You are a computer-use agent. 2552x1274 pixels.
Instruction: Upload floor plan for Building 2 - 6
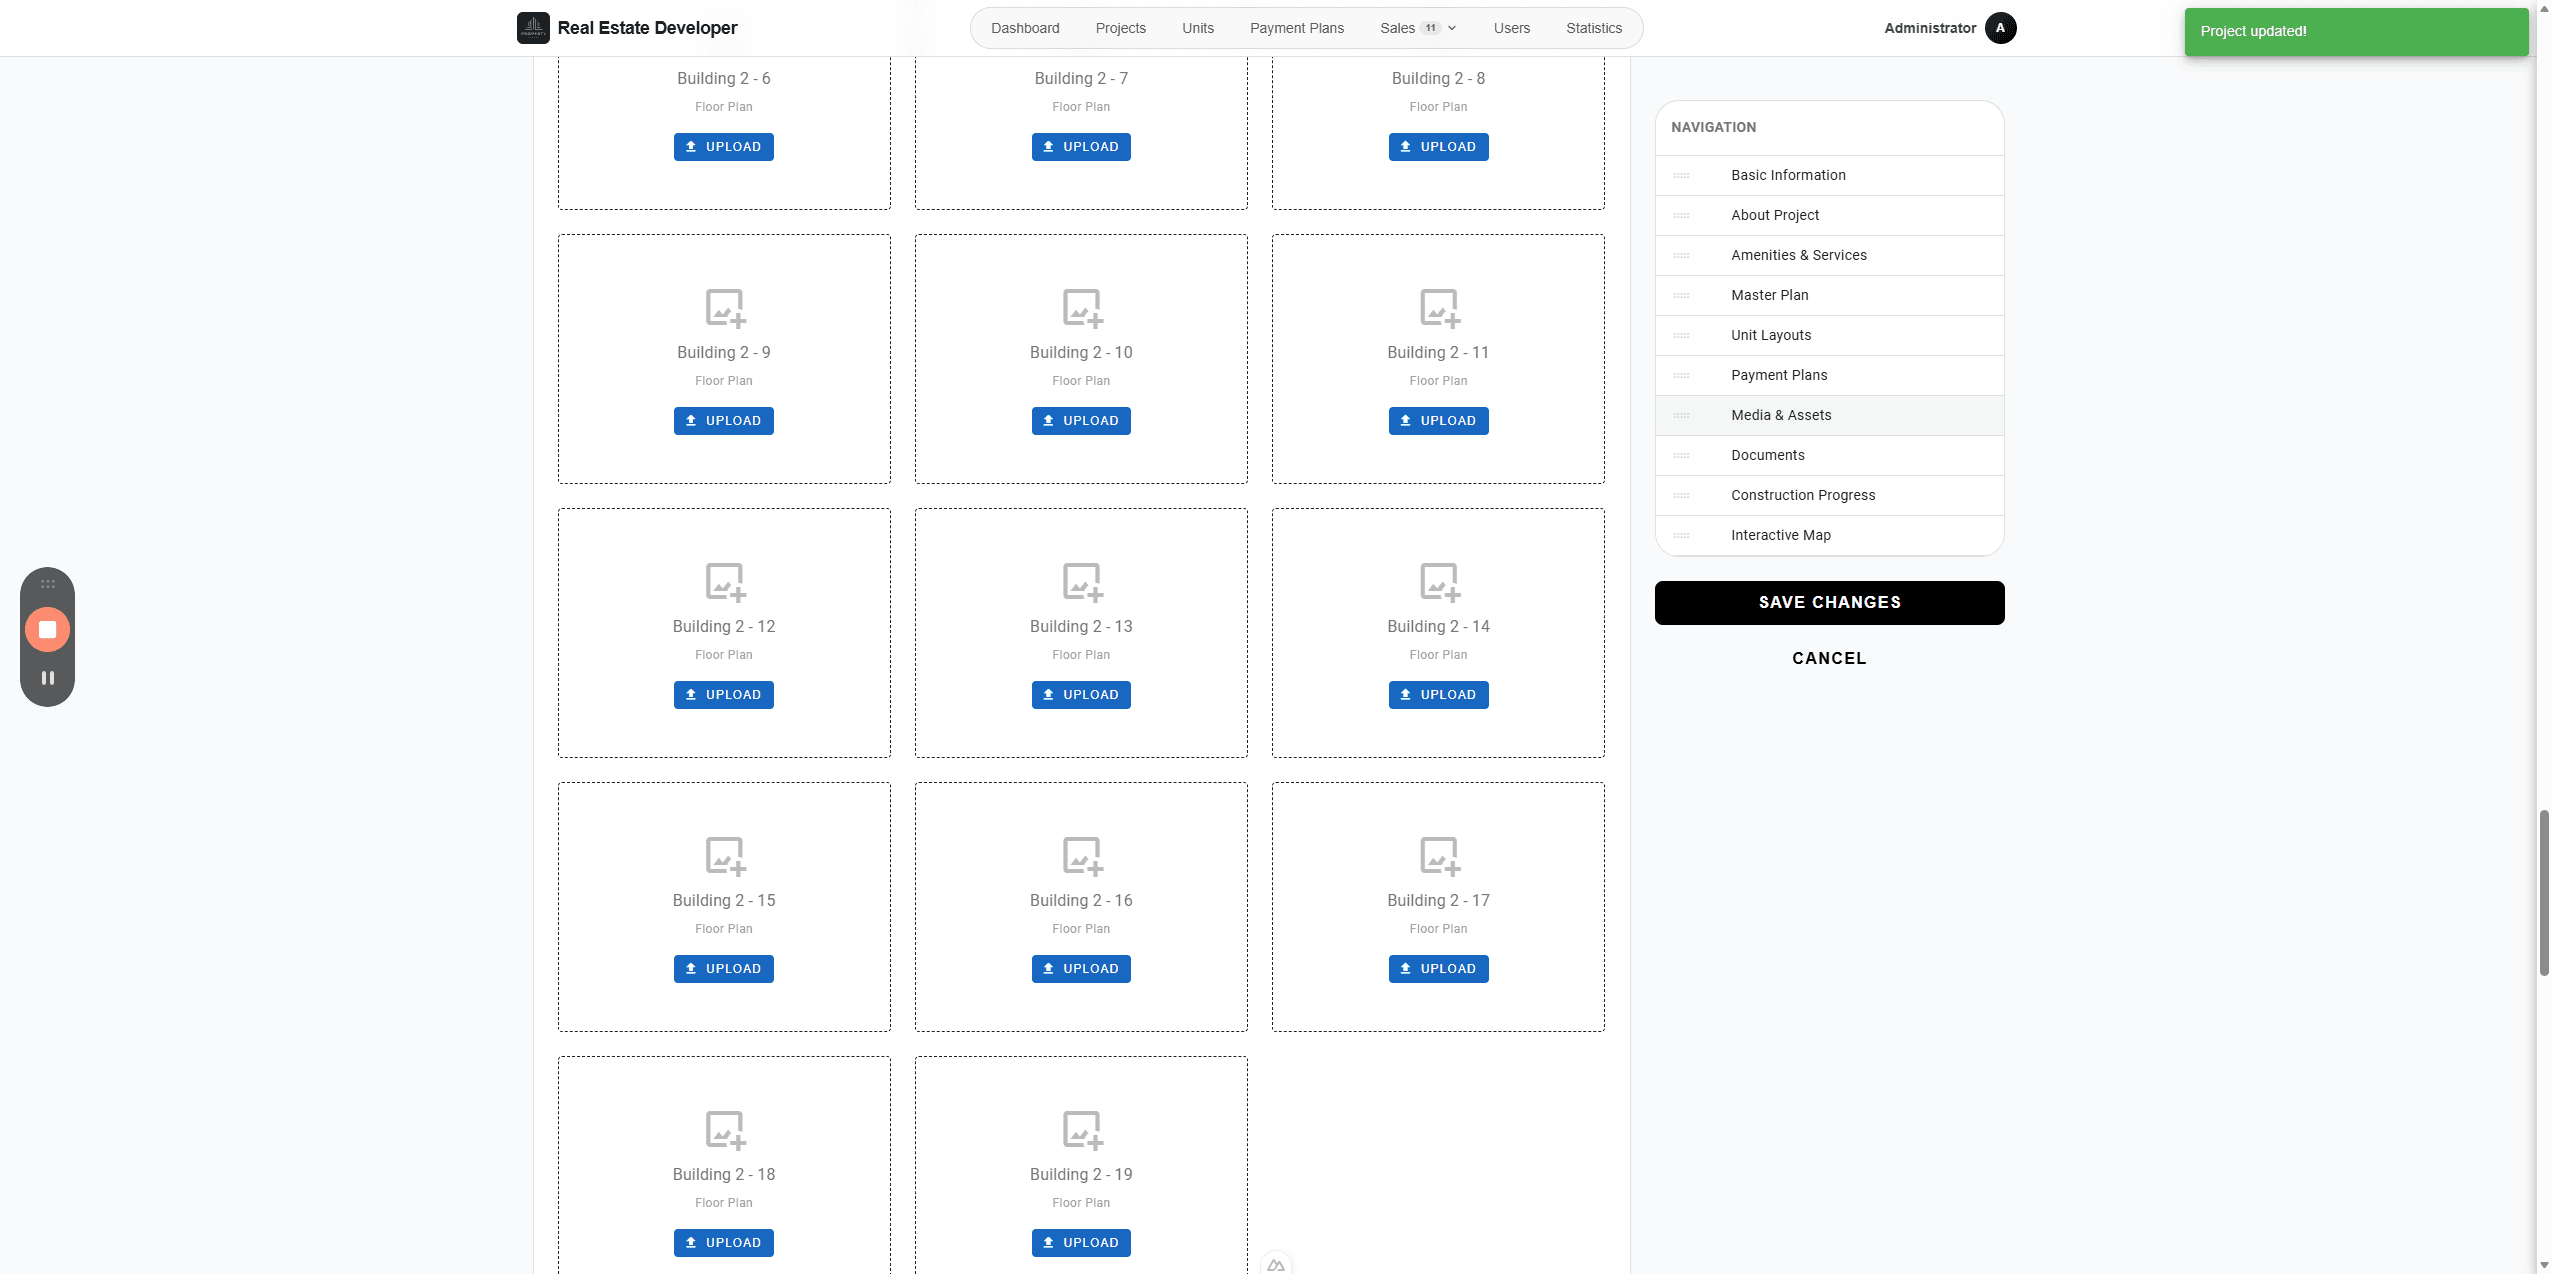pyautogui.click(x=724, y=147)
